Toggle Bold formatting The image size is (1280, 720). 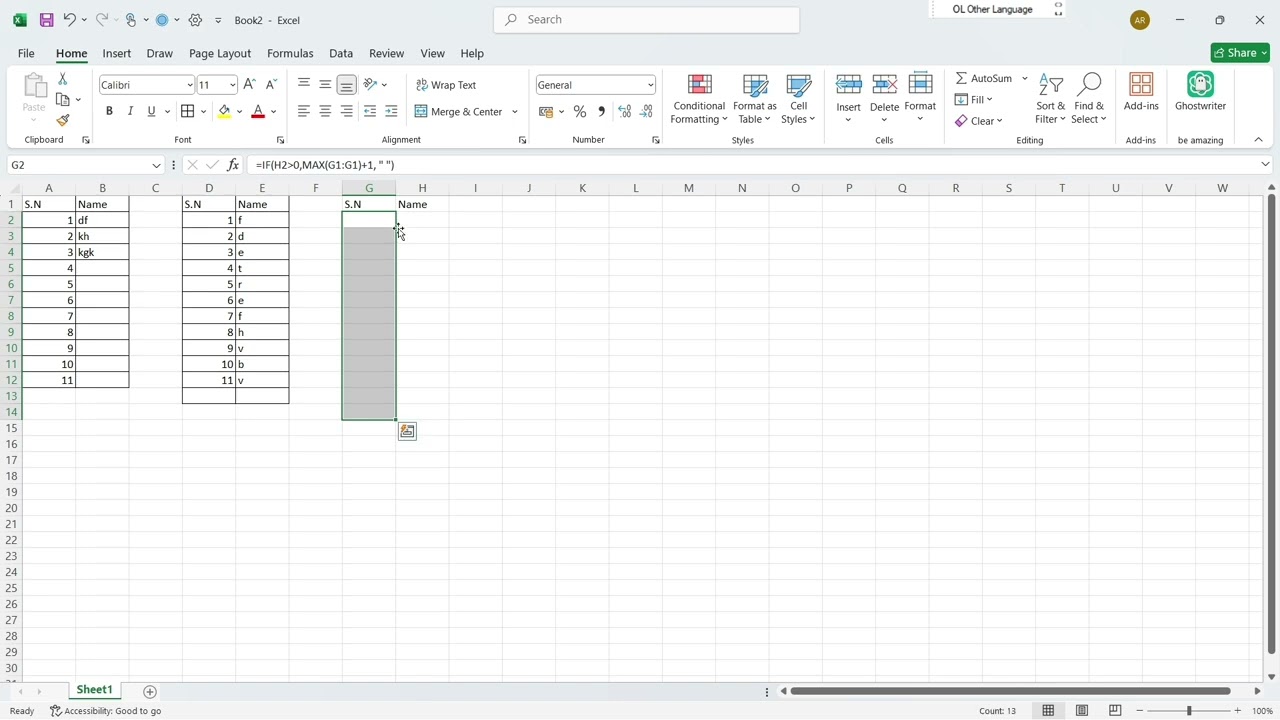coord(109,111)
